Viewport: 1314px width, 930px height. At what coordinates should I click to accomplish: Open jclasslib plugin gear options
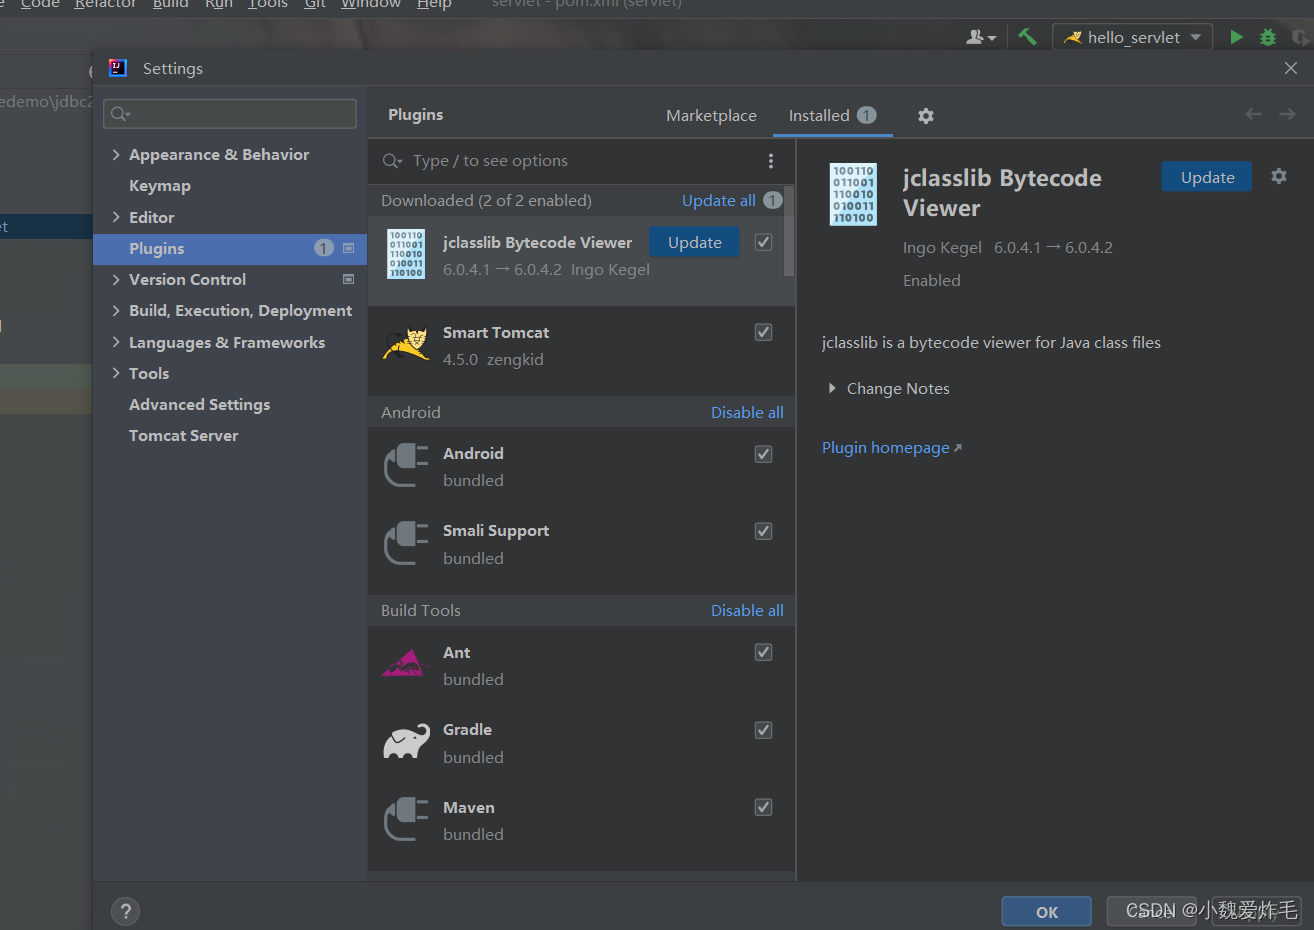pyautogui.click(x=1279, y=176)
